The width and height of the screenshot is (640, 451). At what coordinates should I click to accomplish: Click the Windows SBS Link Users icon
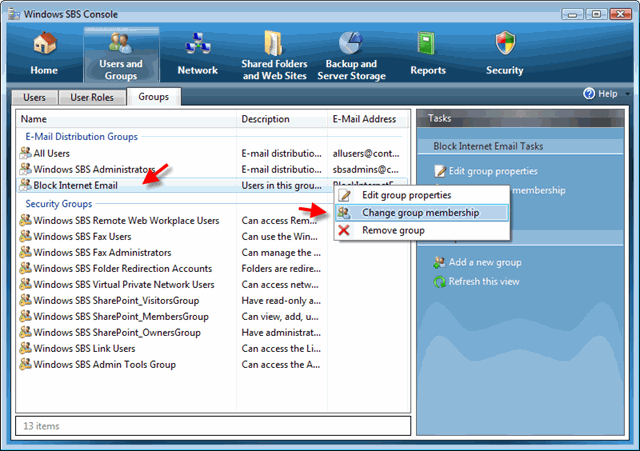click(x=25, y=348)
